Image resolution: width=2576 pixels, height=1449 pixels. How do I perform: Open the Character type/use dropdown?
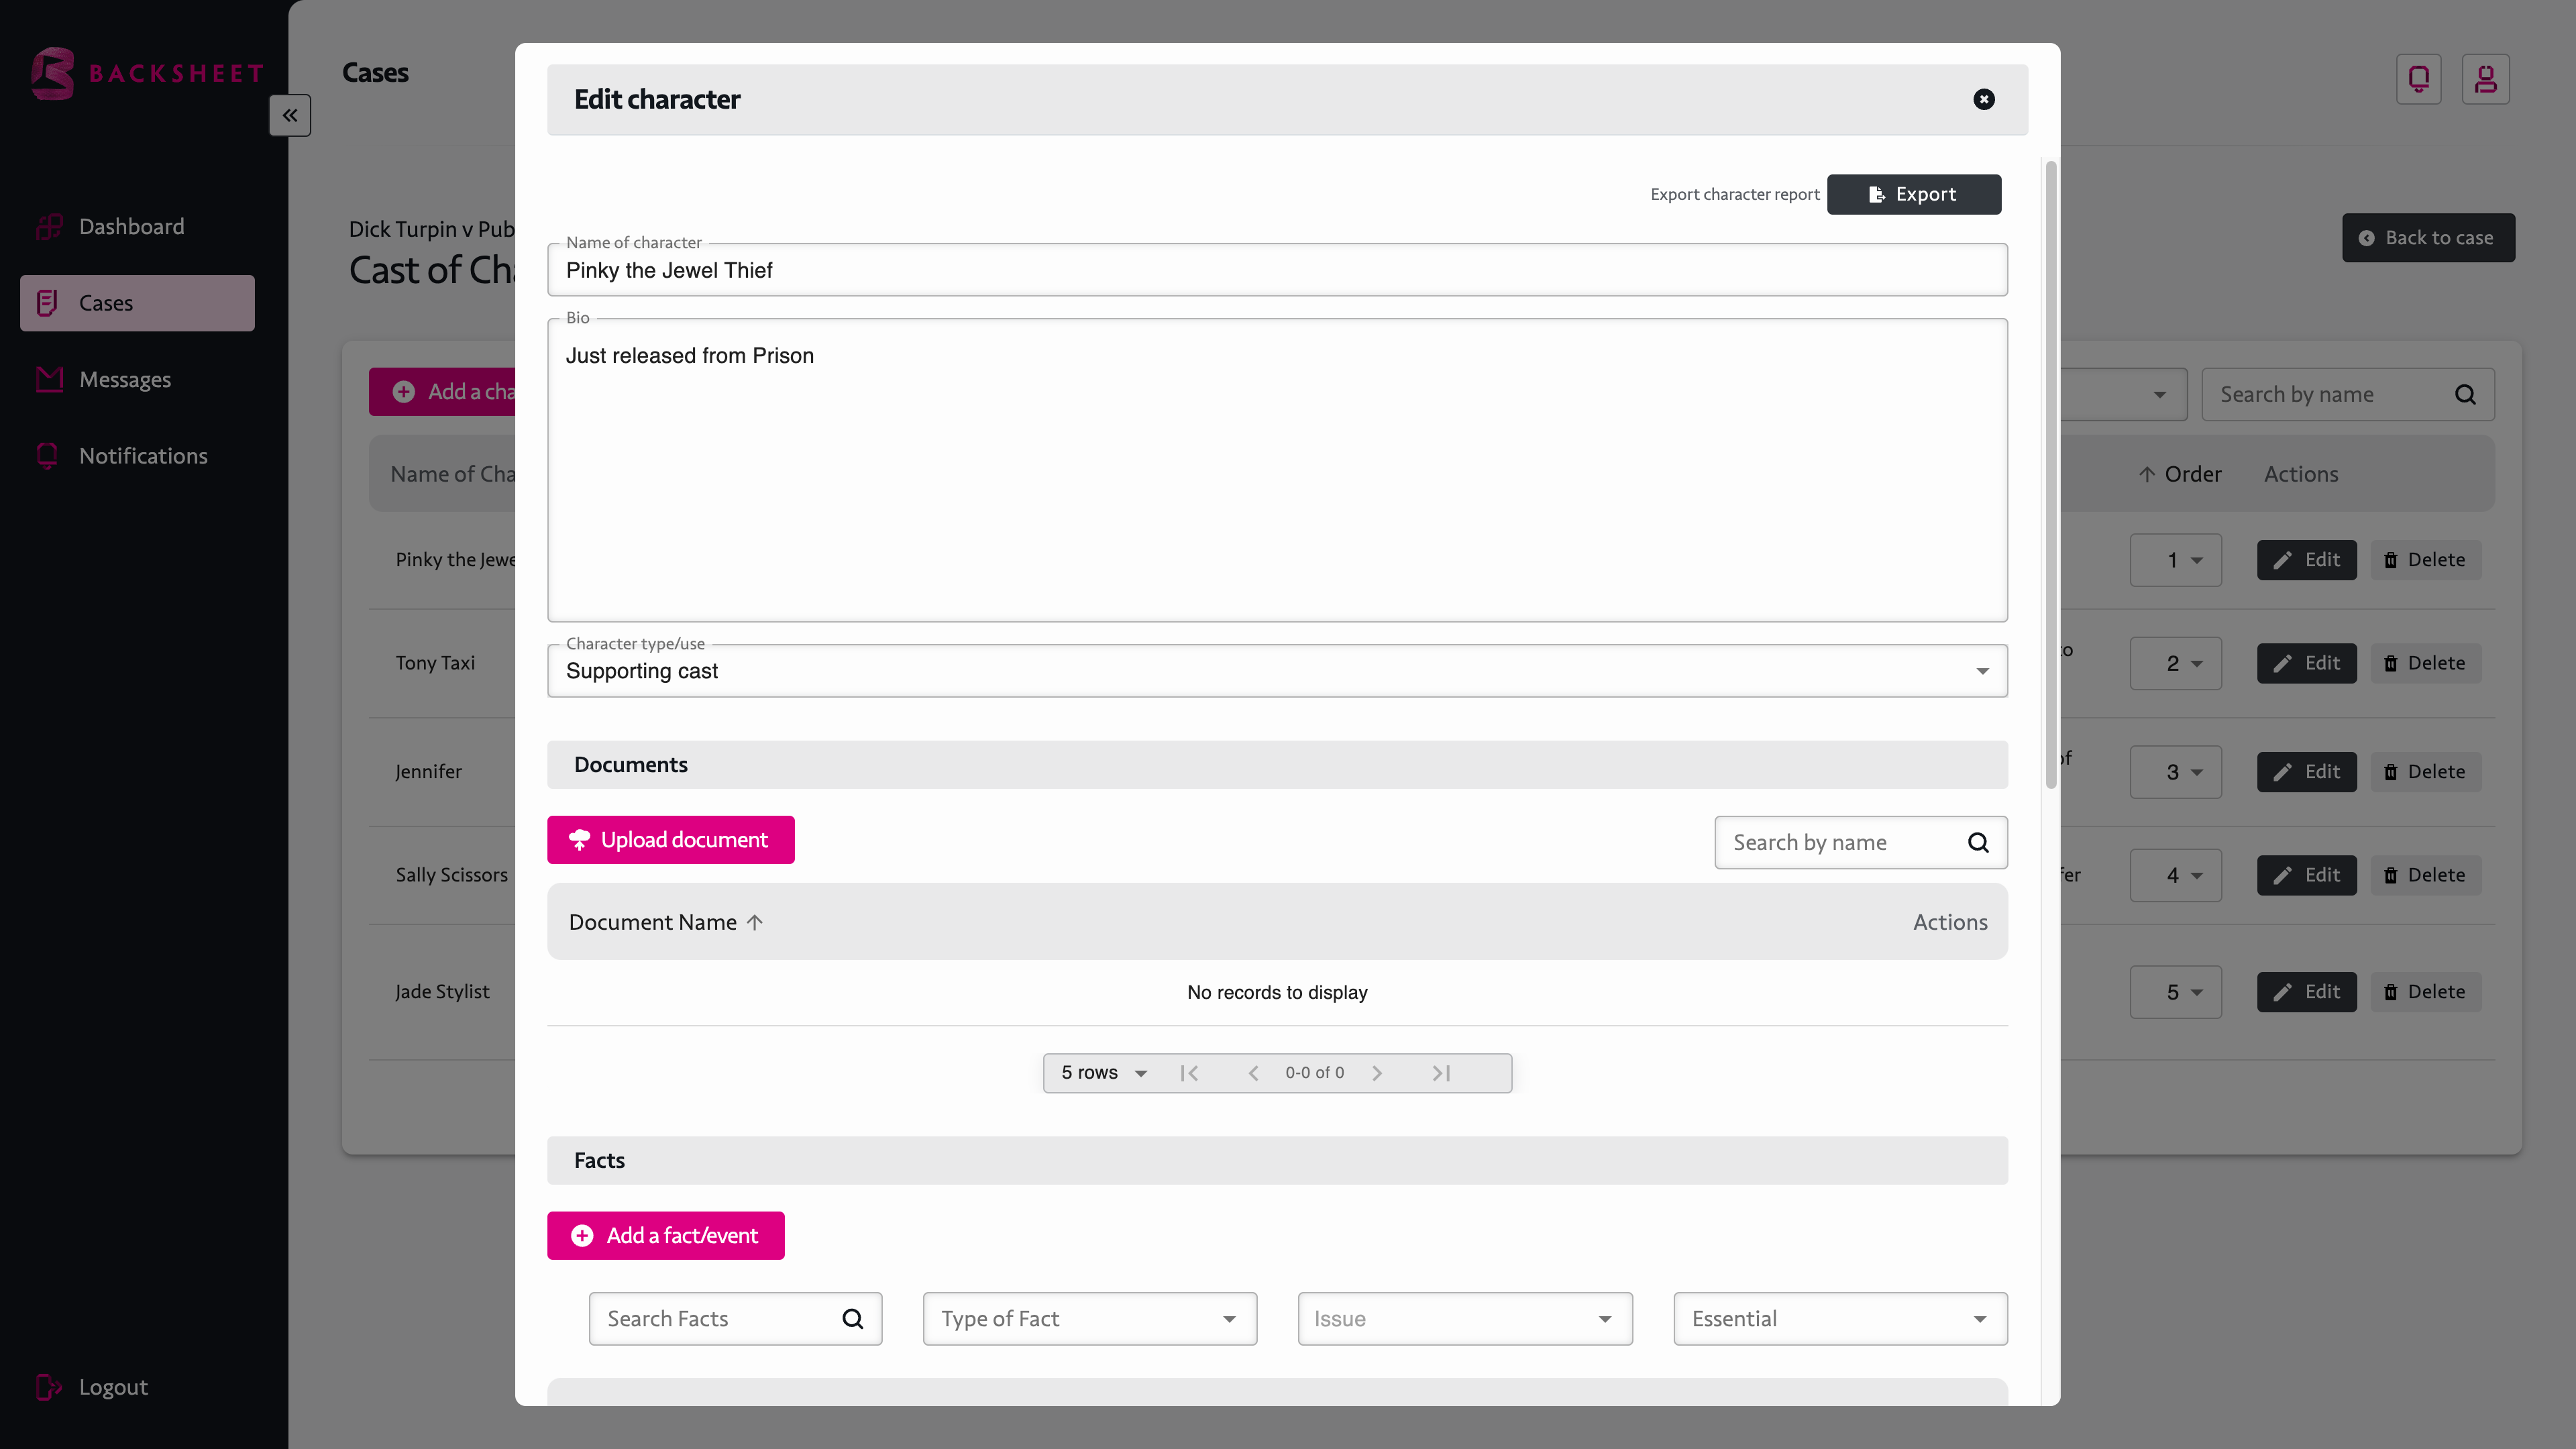point(1277,671)
